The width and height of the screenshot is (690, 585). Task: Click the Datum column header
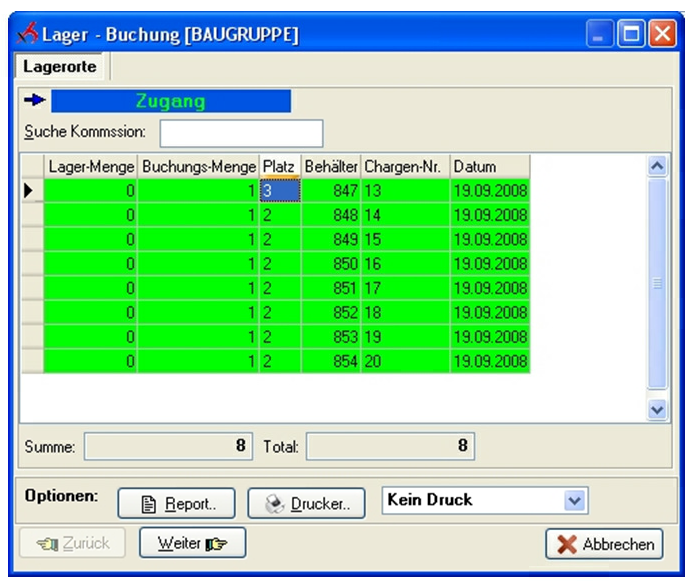[489, 166]
